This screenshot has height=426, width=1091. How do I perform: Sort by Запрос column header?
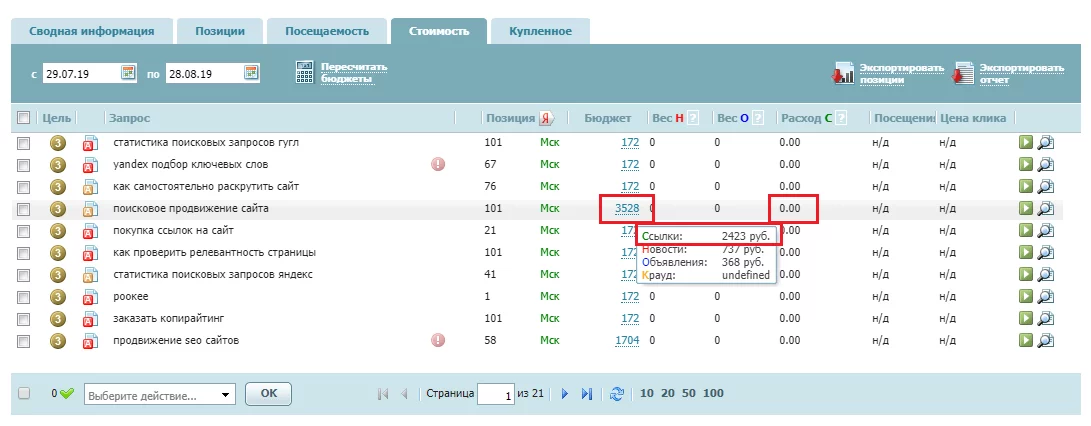coord(129,118)
